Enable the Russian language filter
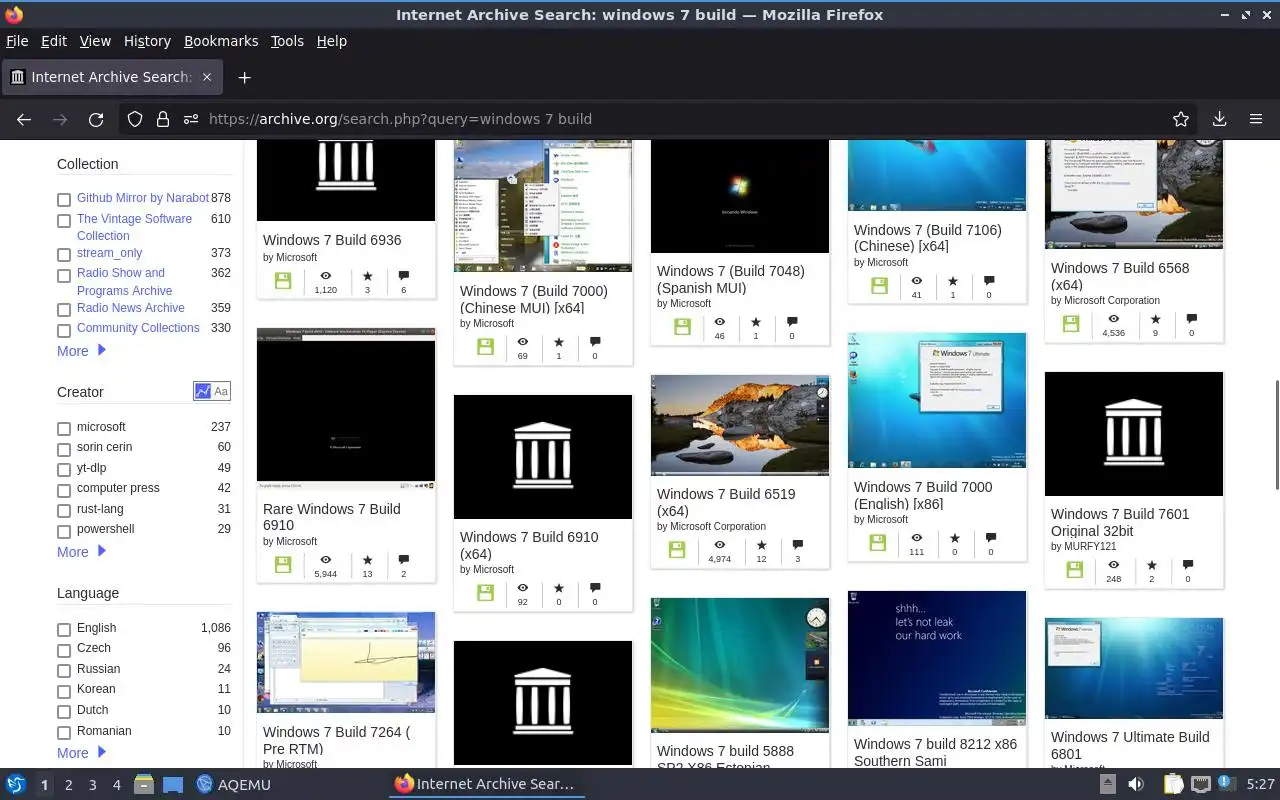The height and width of the screenshot is (800, 1280). (64, 671)
